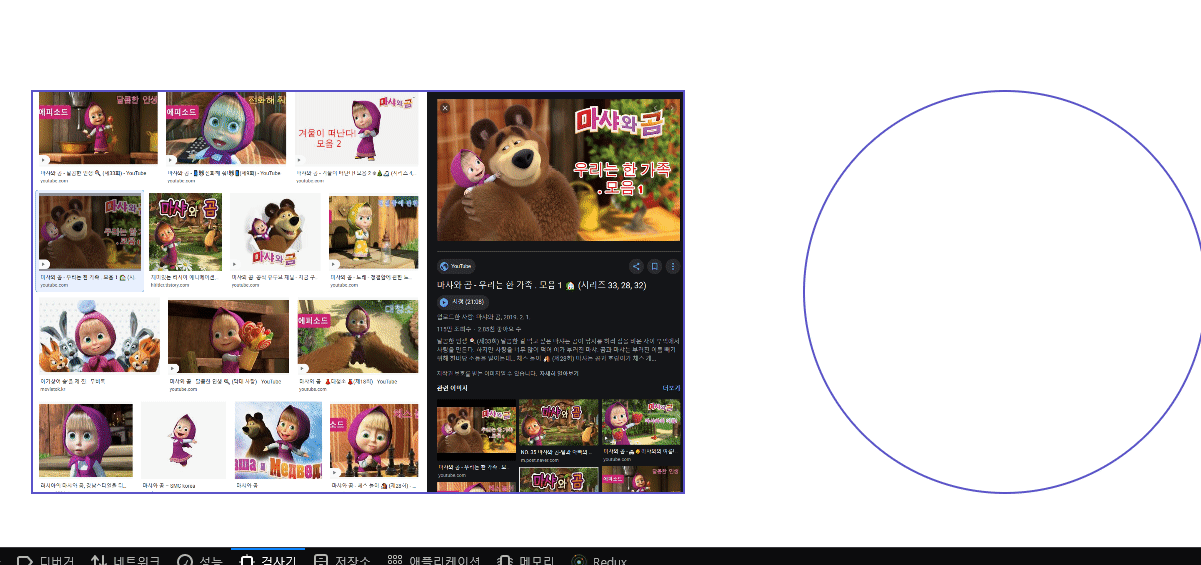Click the share icon in preview panel

click(x=635, y=266)
